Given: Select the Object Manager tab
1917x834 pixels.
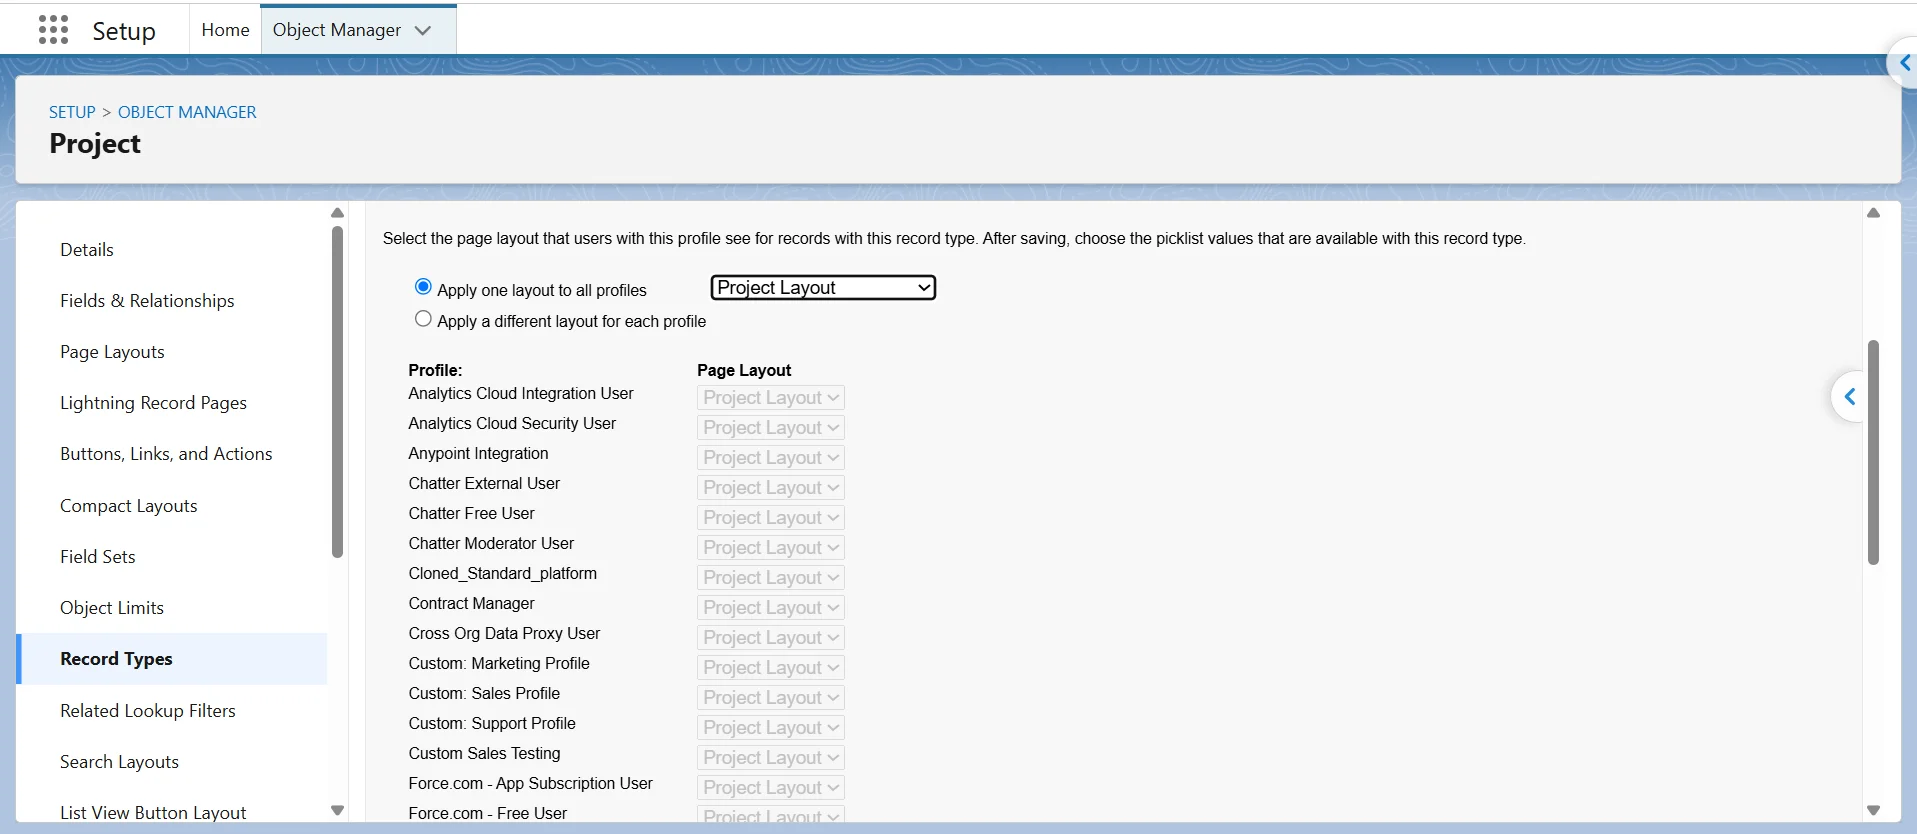Looking at the screenshot, I should tap(337, 30).
